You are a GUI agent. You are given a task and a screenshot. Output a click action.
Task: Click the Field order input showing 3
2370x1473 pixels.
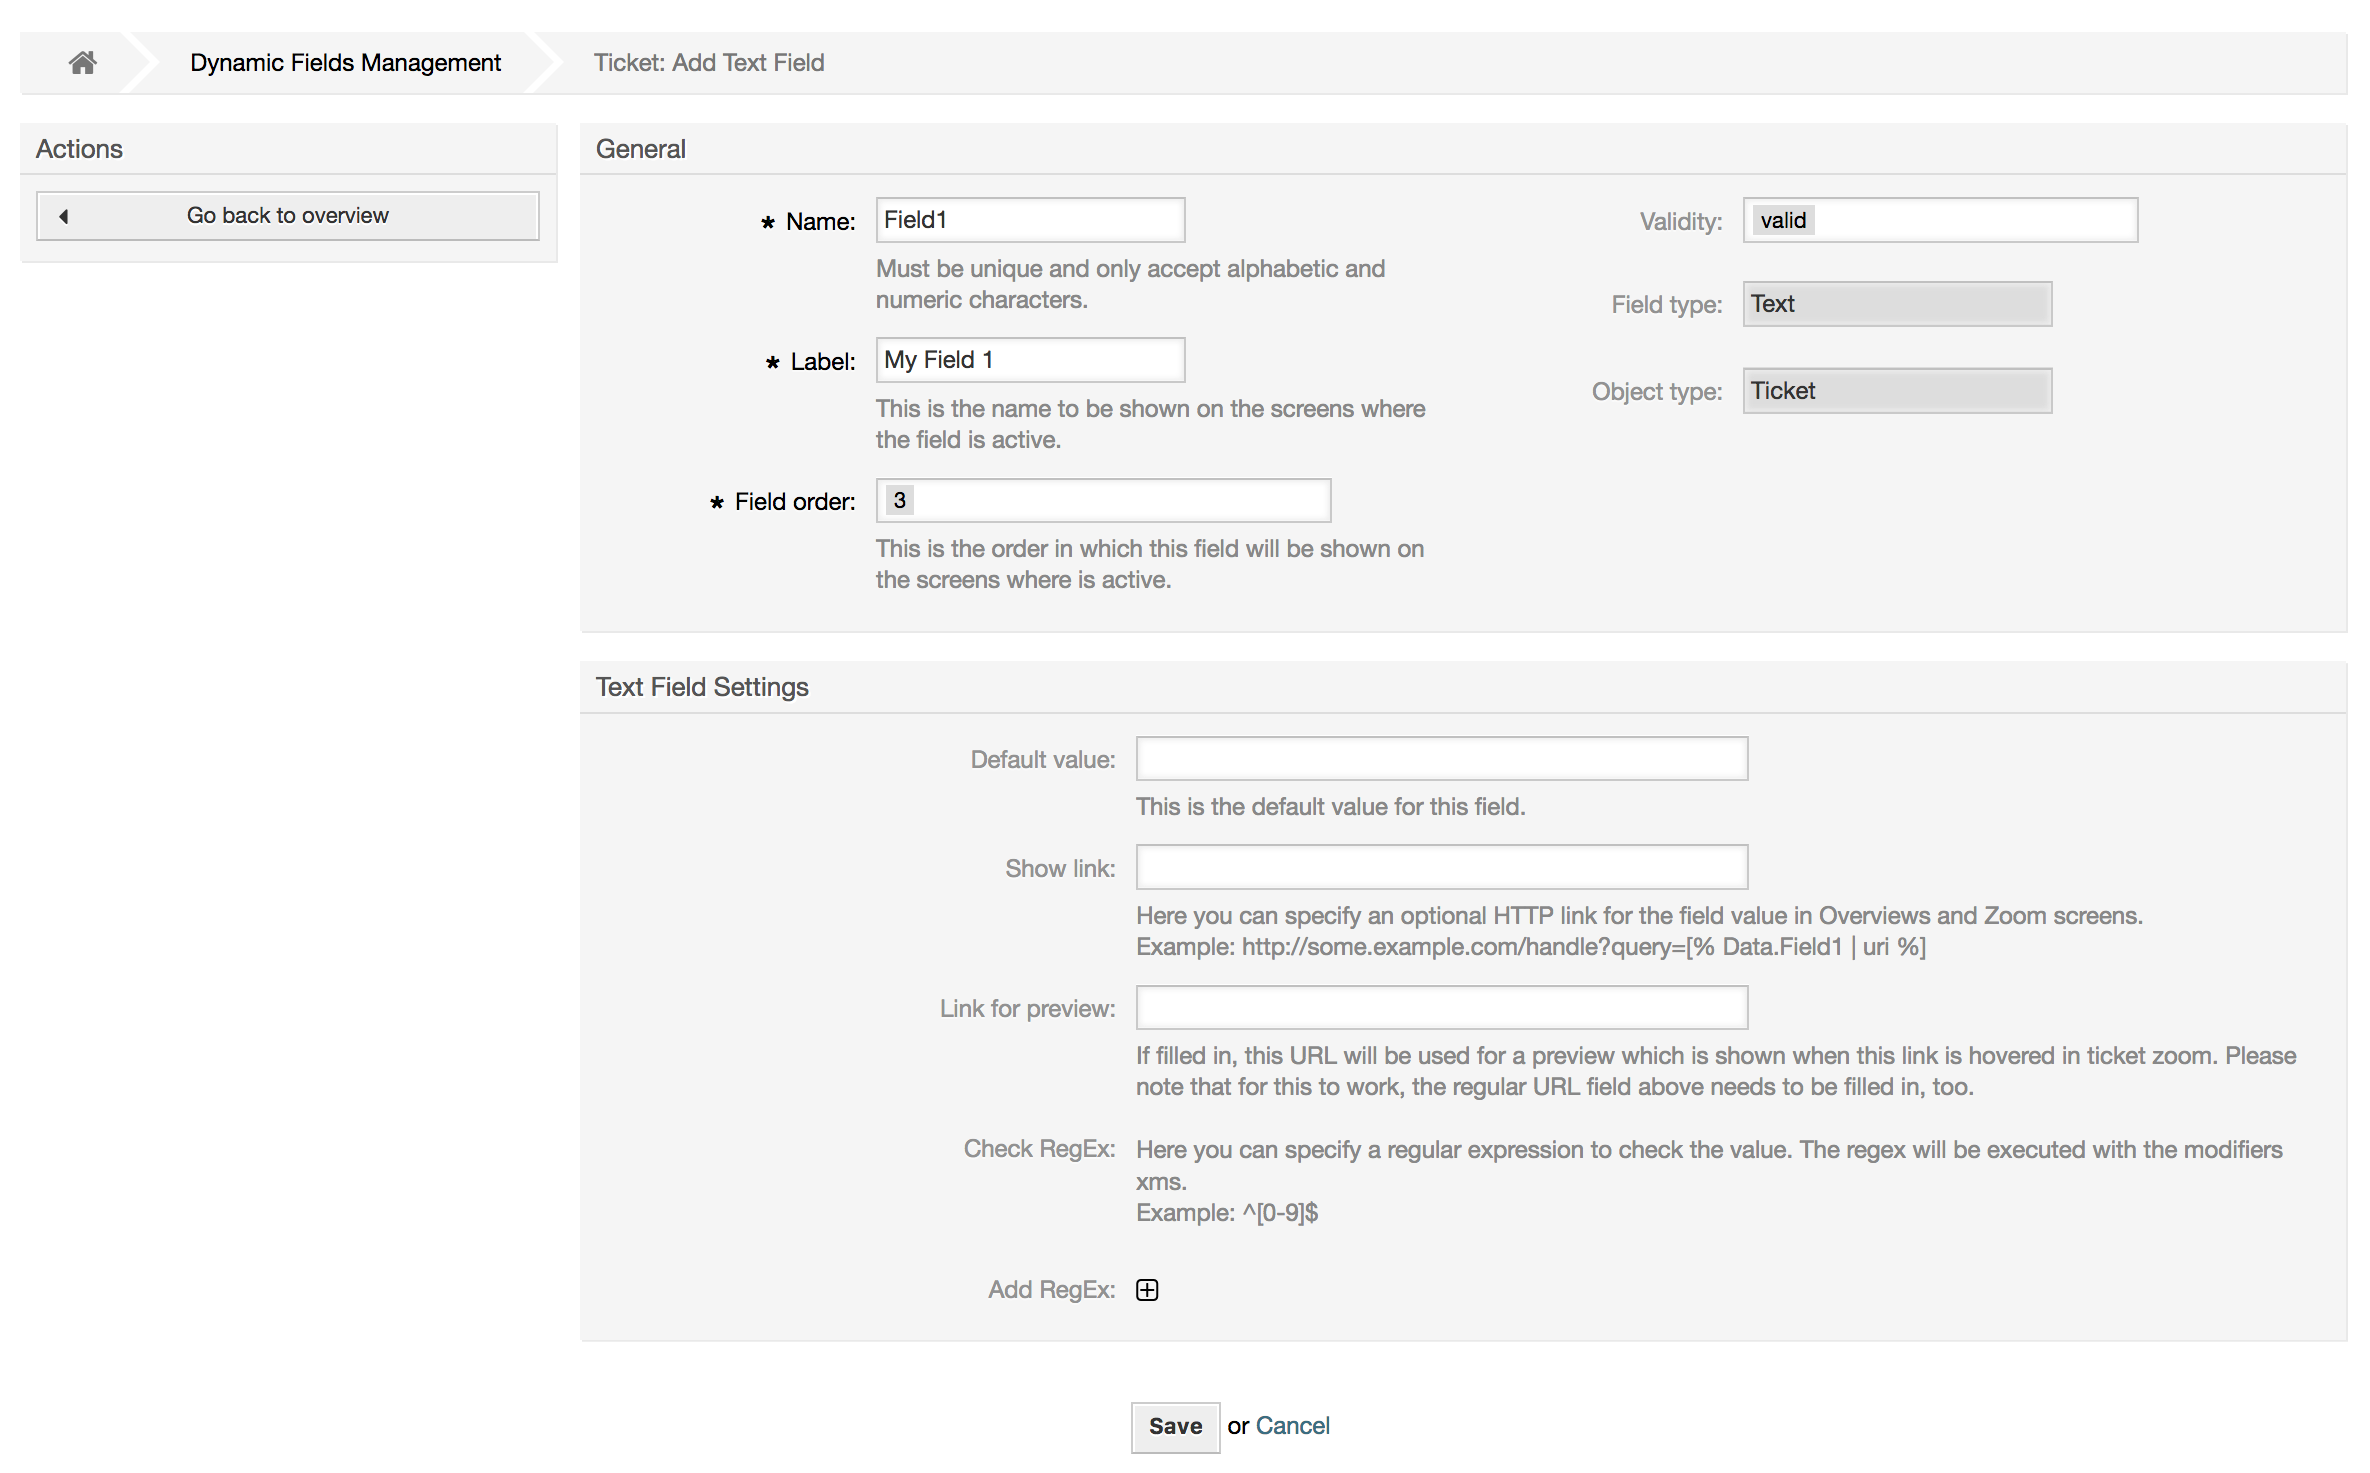pyautogui.click(x=1103, y=500)
